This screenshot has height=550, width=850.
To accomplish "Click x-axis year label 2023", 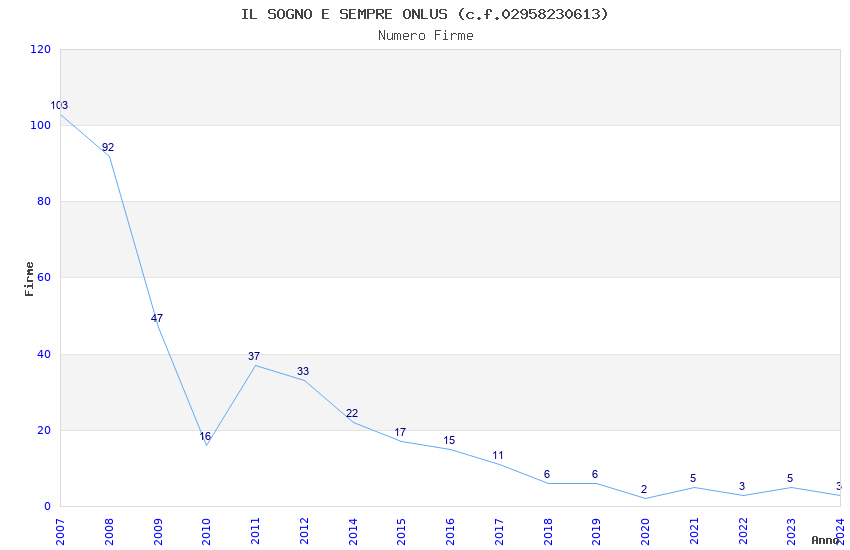I will [791, 532].
